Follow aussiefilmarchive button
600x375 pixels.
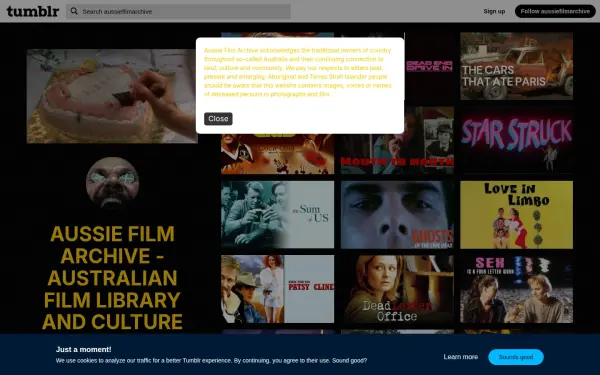555,11
